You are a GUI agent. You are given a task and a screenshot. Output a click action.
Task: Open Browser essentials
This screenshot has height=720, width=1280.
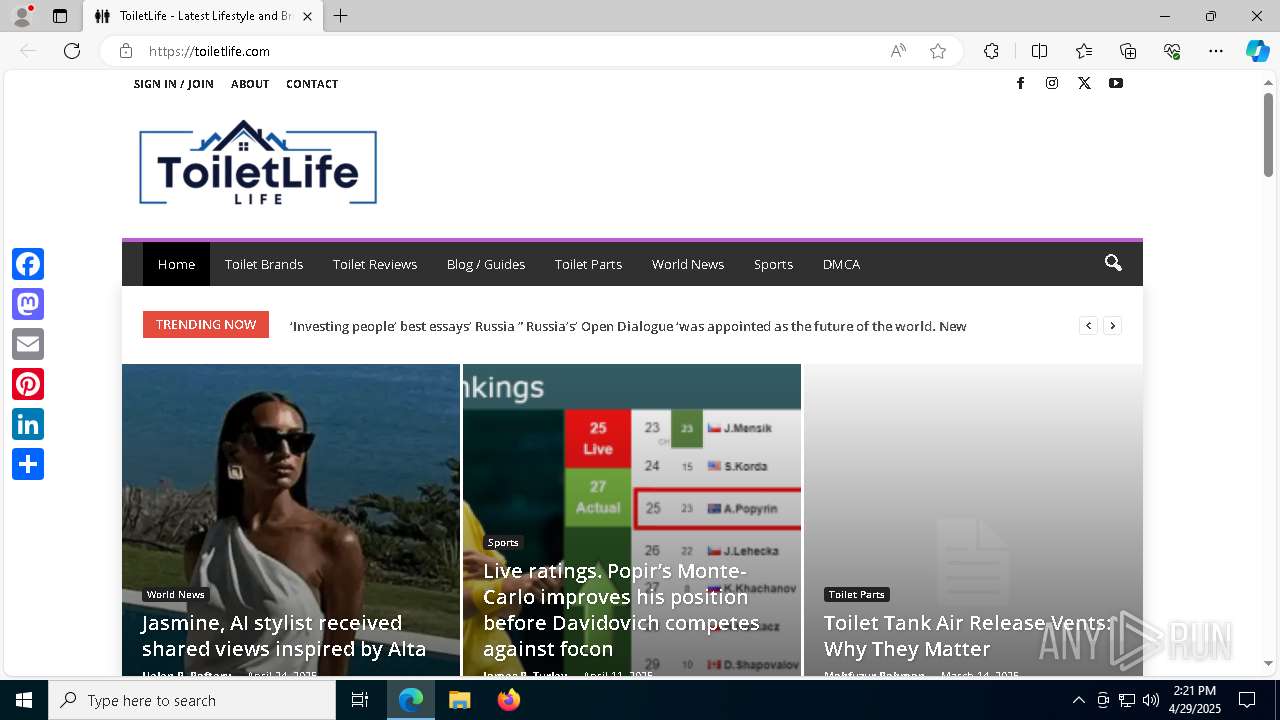1172,51
